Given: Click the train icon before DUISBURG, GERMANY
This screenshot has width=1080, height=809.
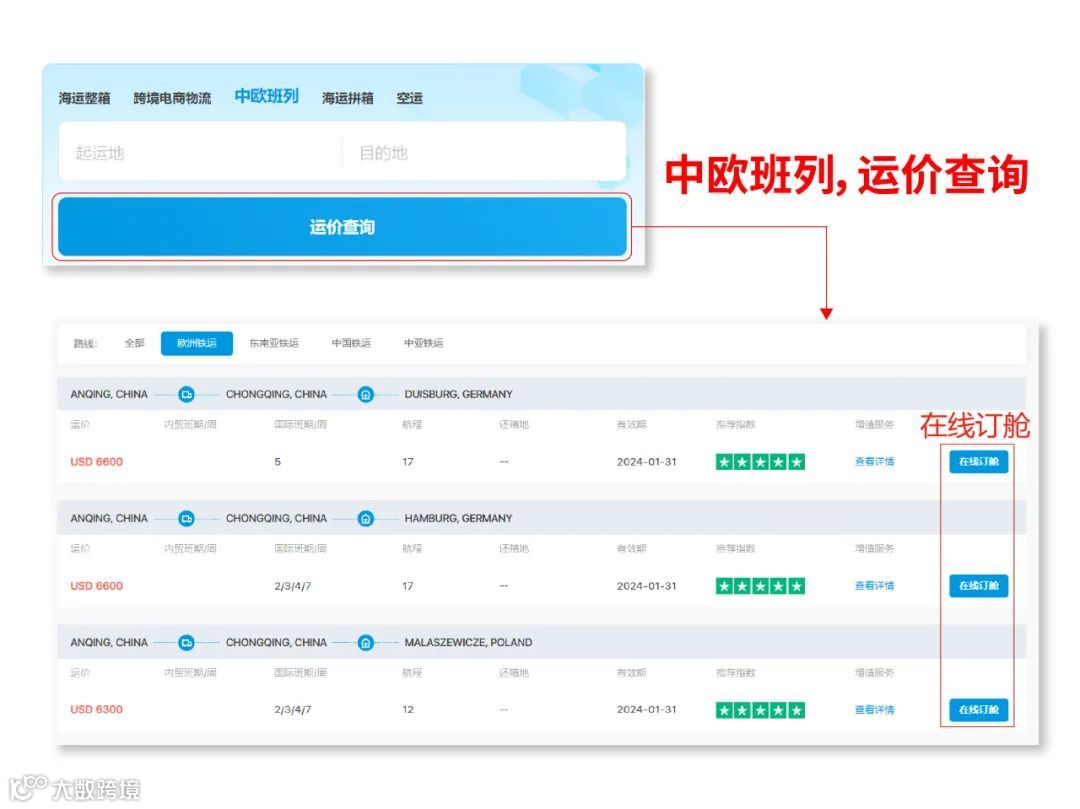Looking at the screenshot, I should pos(366,394).
